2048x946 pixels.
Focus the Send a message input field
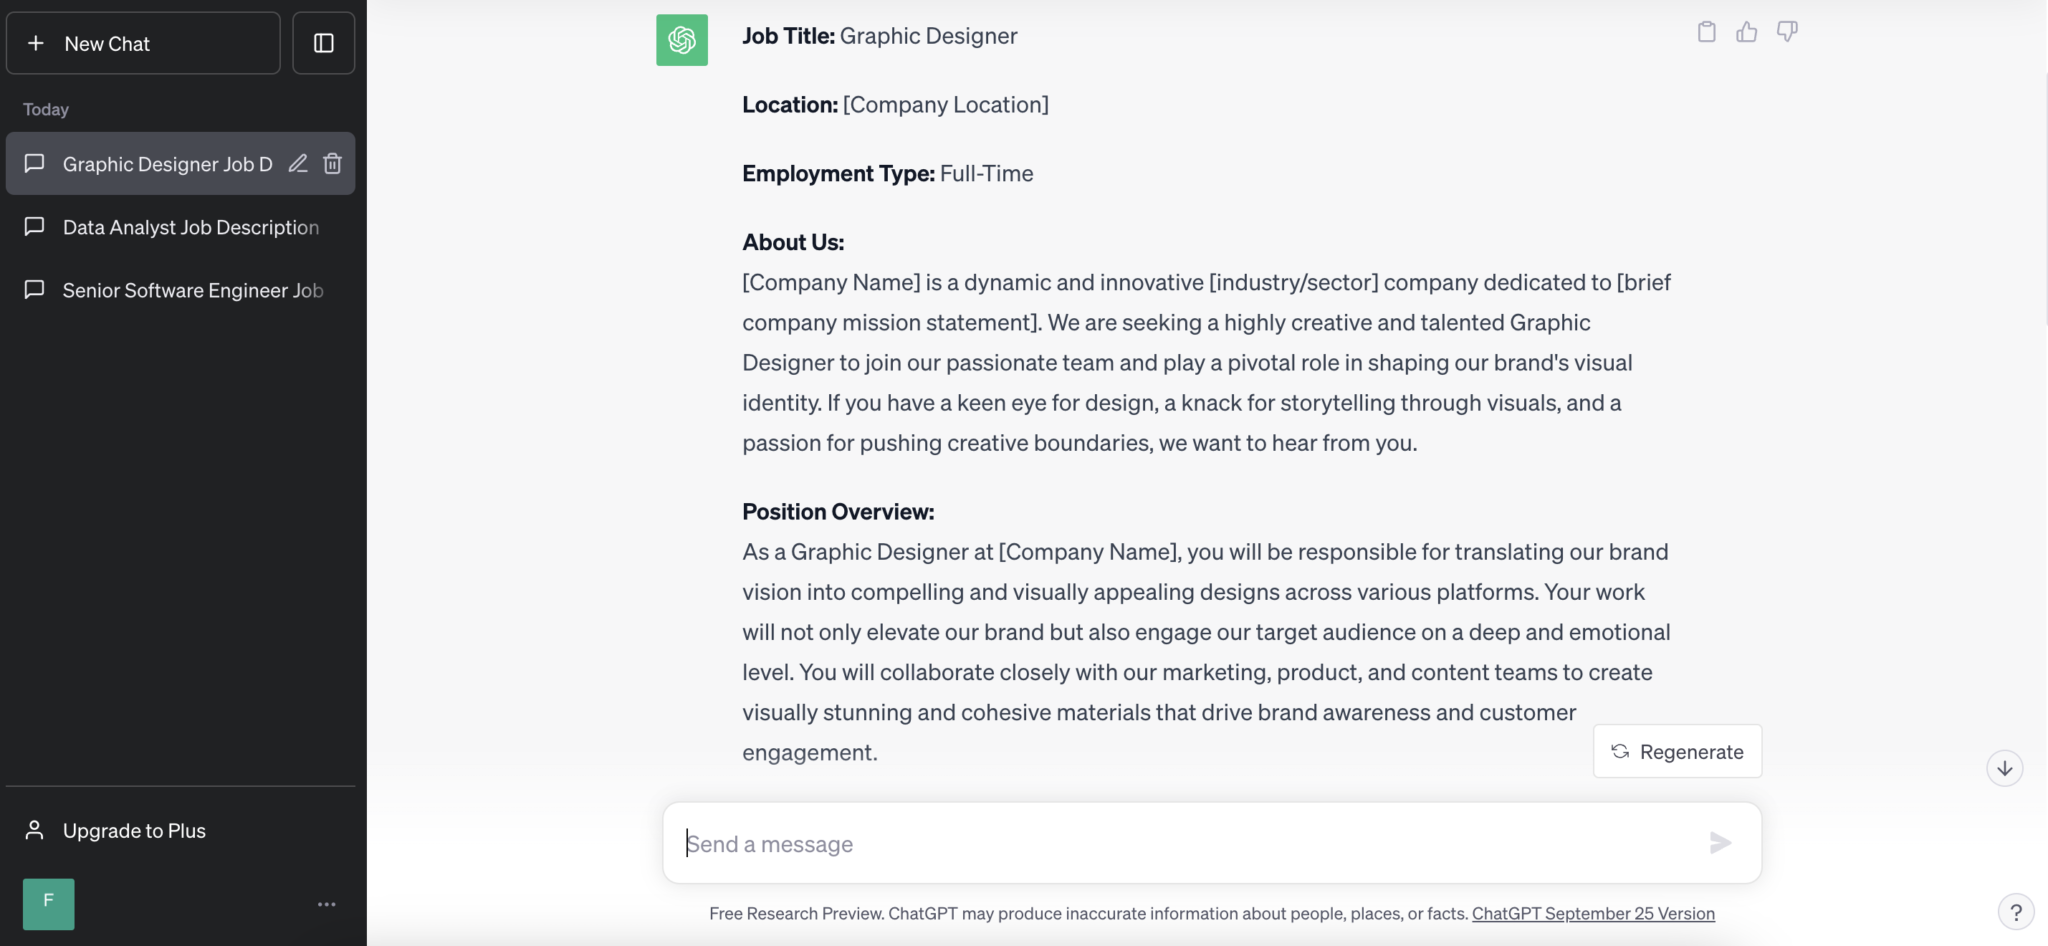pyautogui.click(x=1100, y=843)
